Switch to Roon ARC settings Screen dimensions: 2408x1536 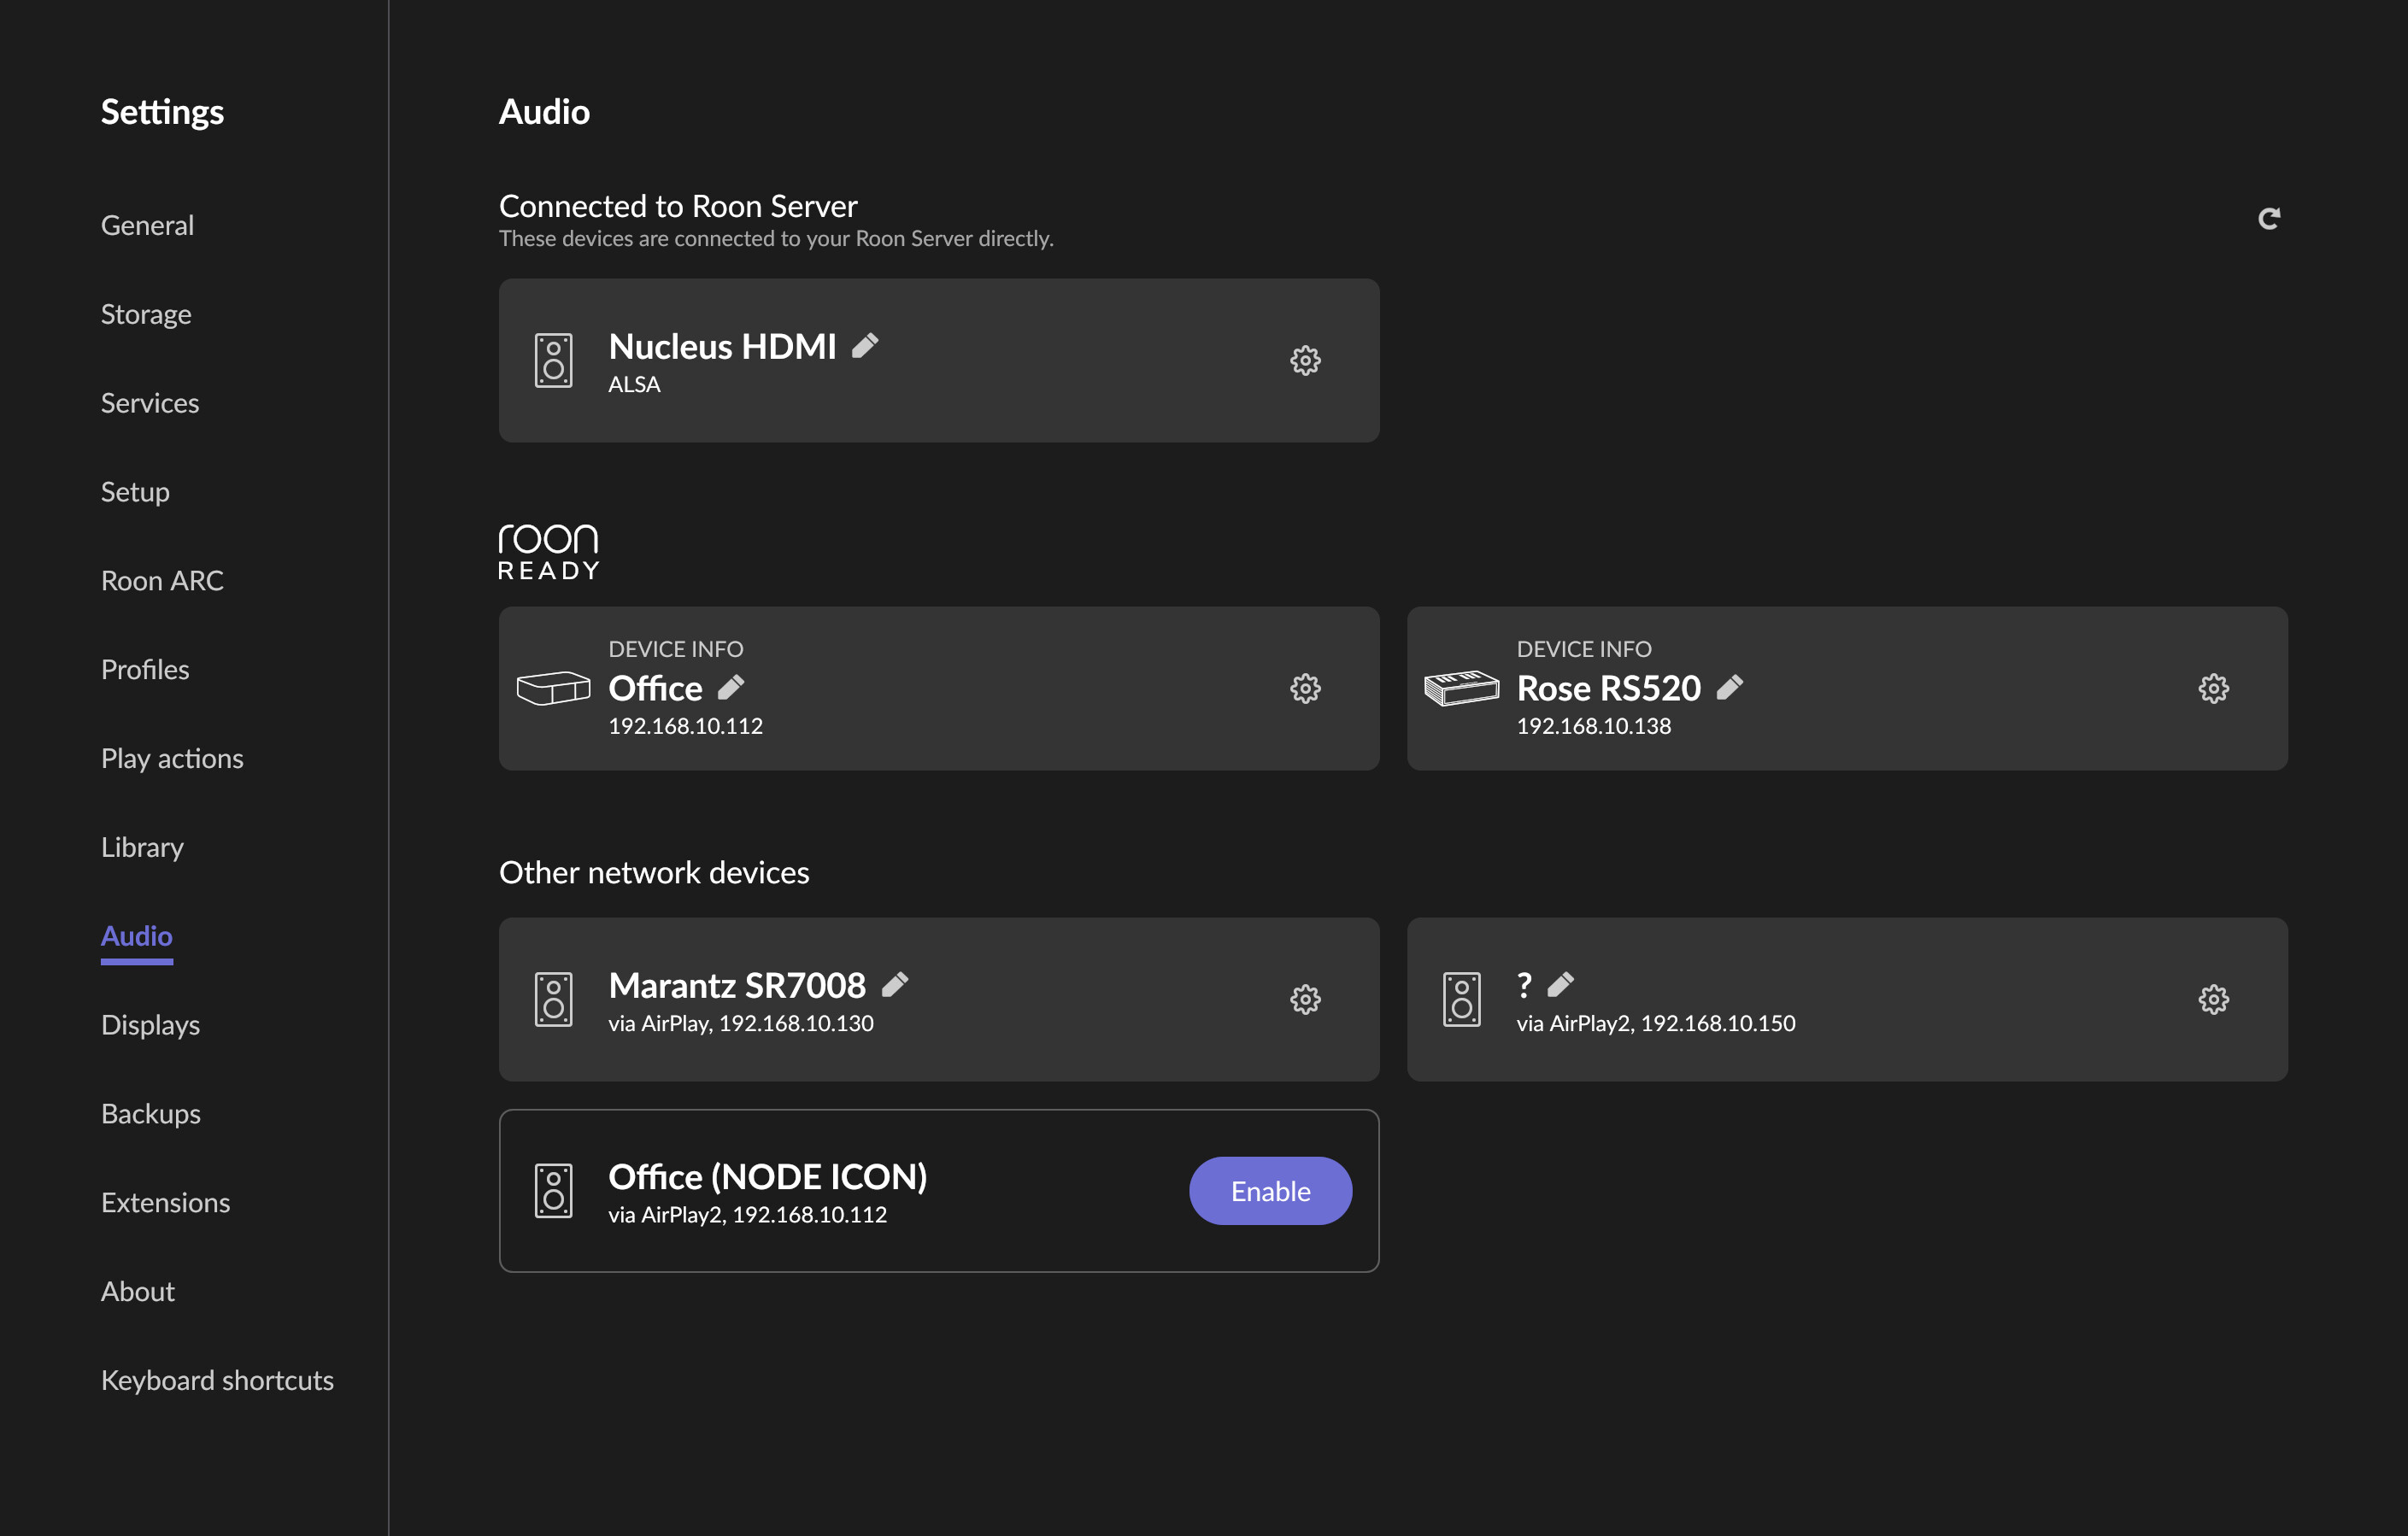point(162,581)
